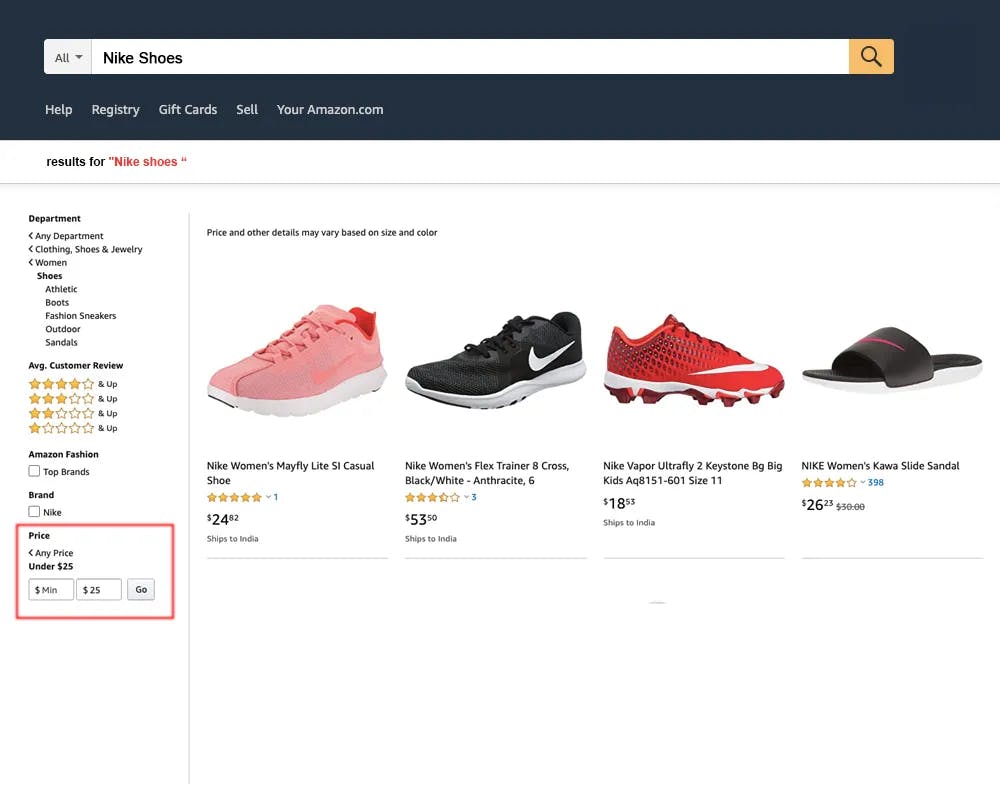The width and height of the screenshot is (1000, 800).
Task: Open the All departments search dropdown
Action: coord(68,57)
